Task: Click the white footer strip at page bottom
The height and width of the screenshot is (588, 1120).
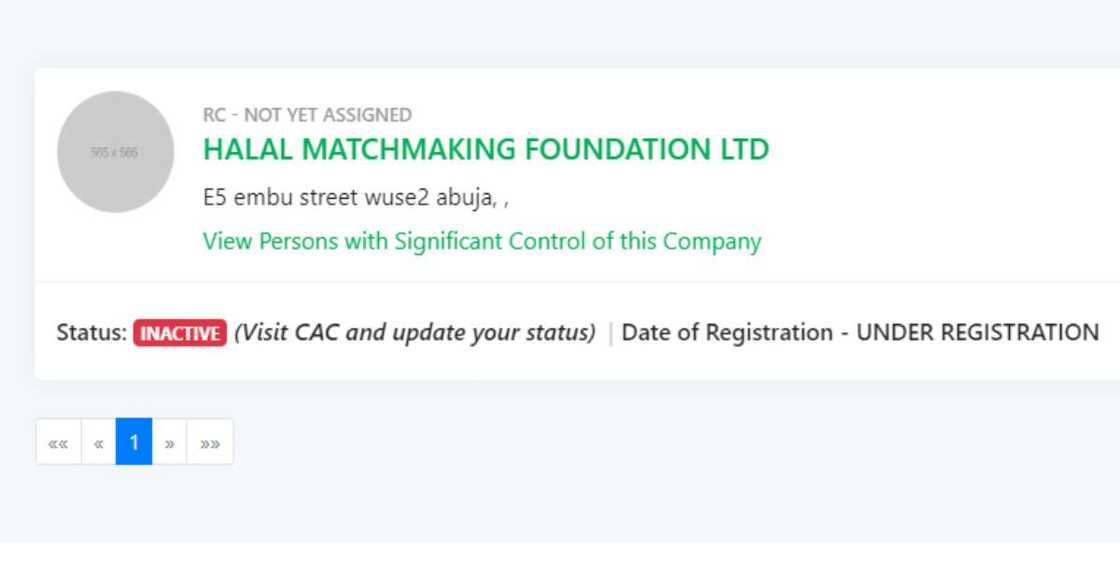Action: [x=560, y=566]
